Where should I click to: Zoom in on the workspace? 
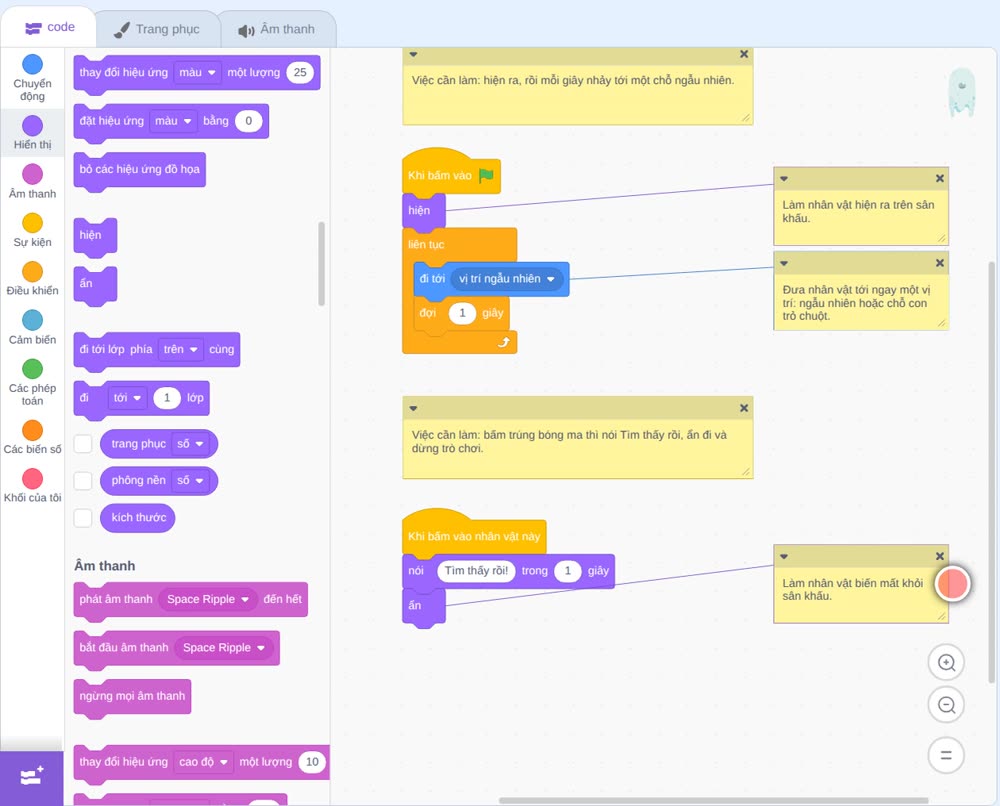pyautogui.click(x=946, y=663)
